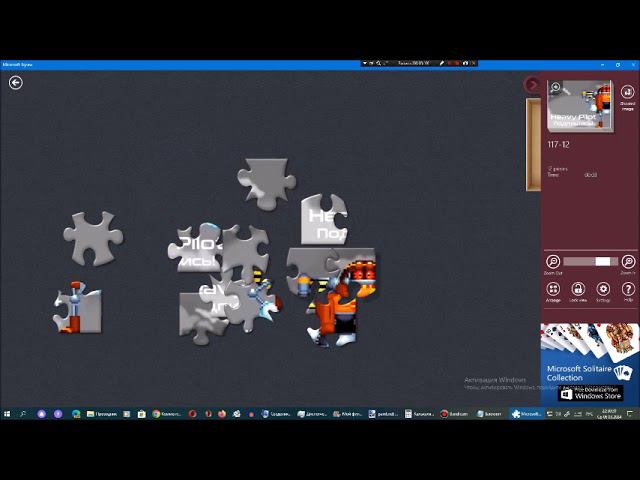
Task: Open the Help question mark
Action: click(628, 289)
